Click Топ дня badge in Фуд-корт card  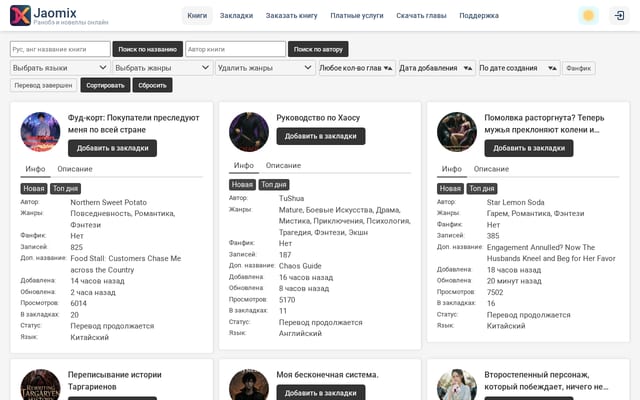65,189
